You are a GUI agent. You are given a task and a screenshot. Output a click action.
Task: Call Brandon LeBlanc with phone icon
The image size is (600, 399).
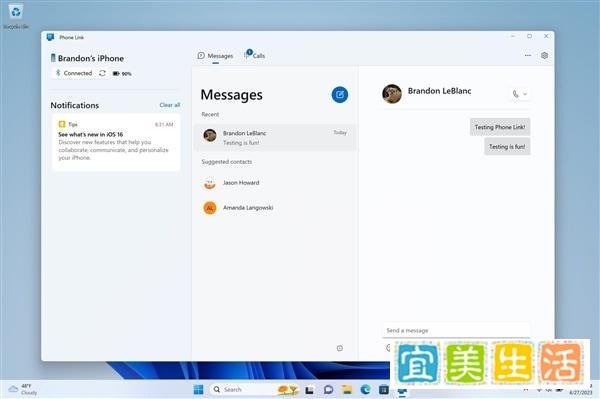point(515,94)
